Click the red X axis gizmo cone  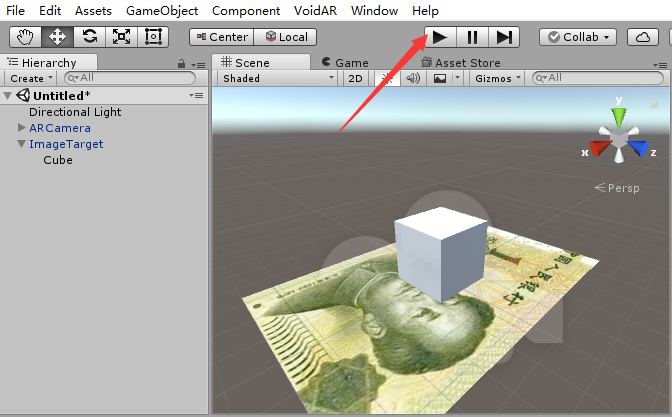click(x=600, y=148)
